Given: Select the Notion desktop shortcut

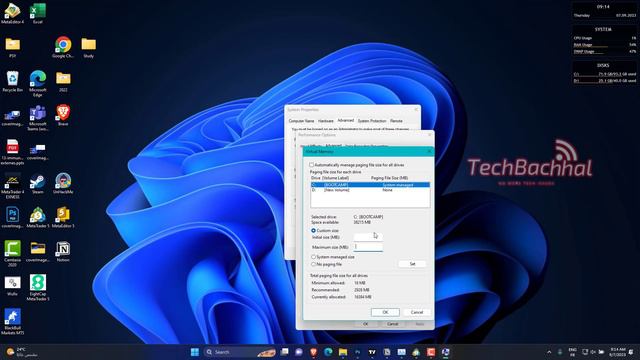Looking at the screenshot, I should (x=63, y=251).
